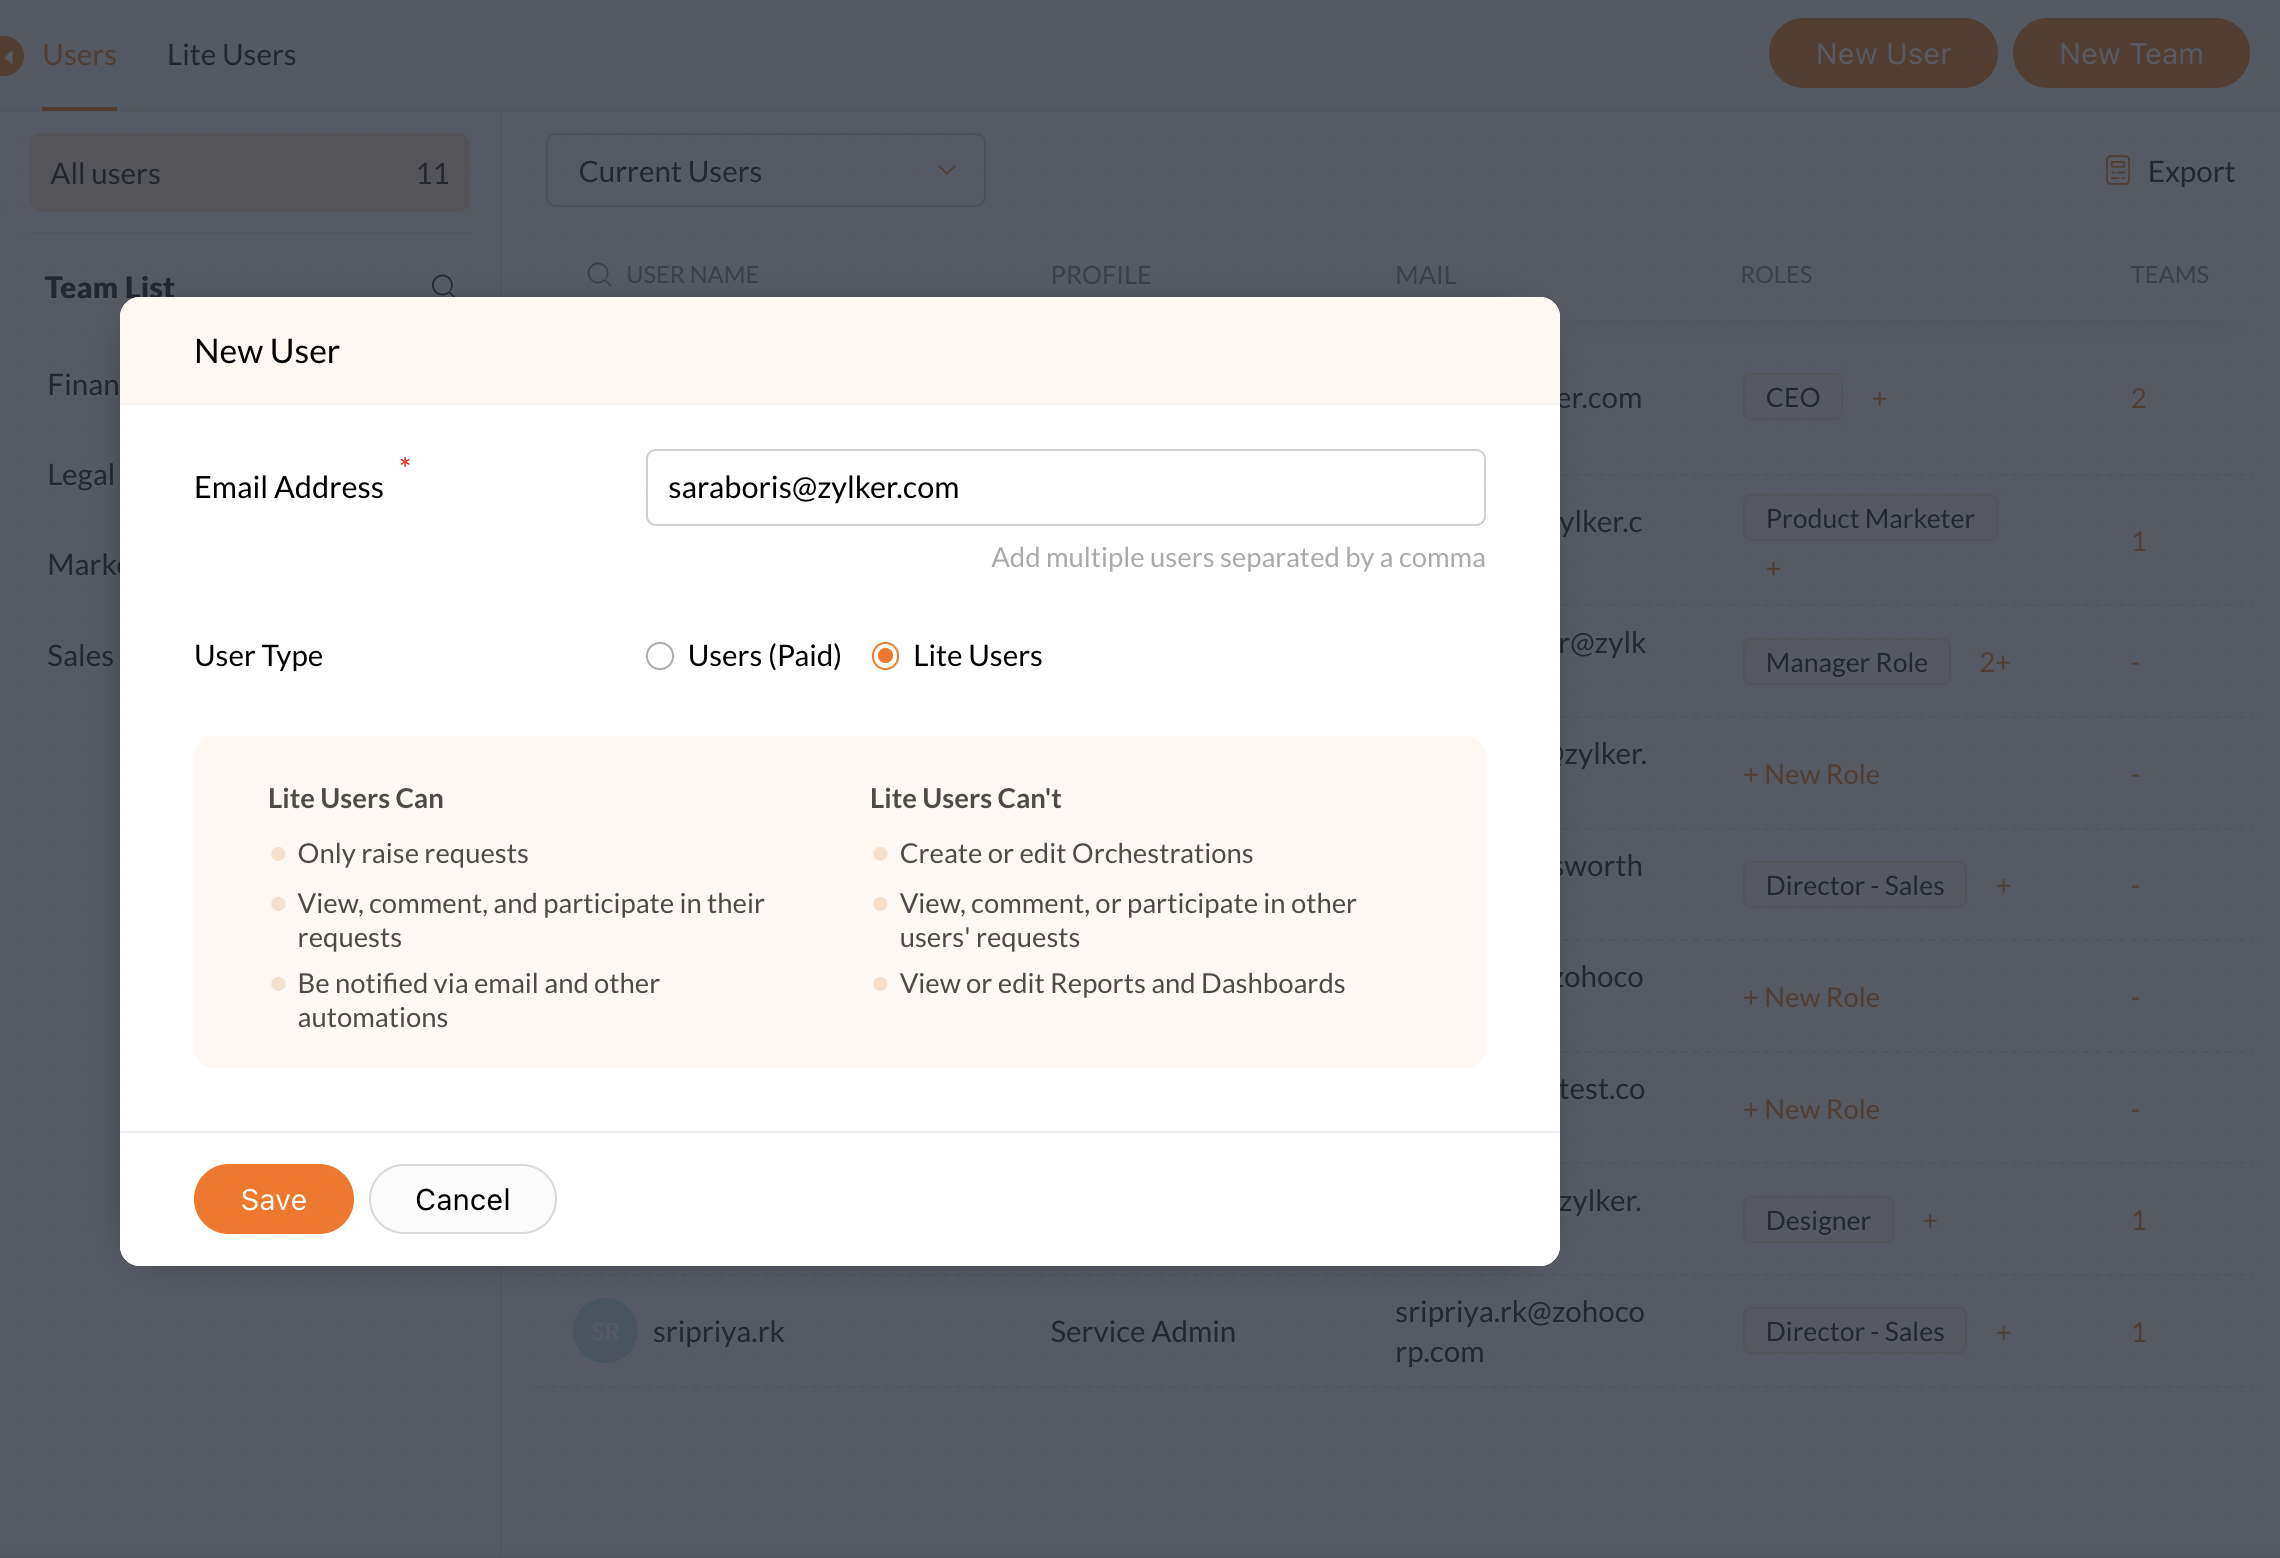This screenshot has height=1558, width=2280.
Task: Click the SR avatar for sripriya.rk
Action: [x=605, y=1331]
